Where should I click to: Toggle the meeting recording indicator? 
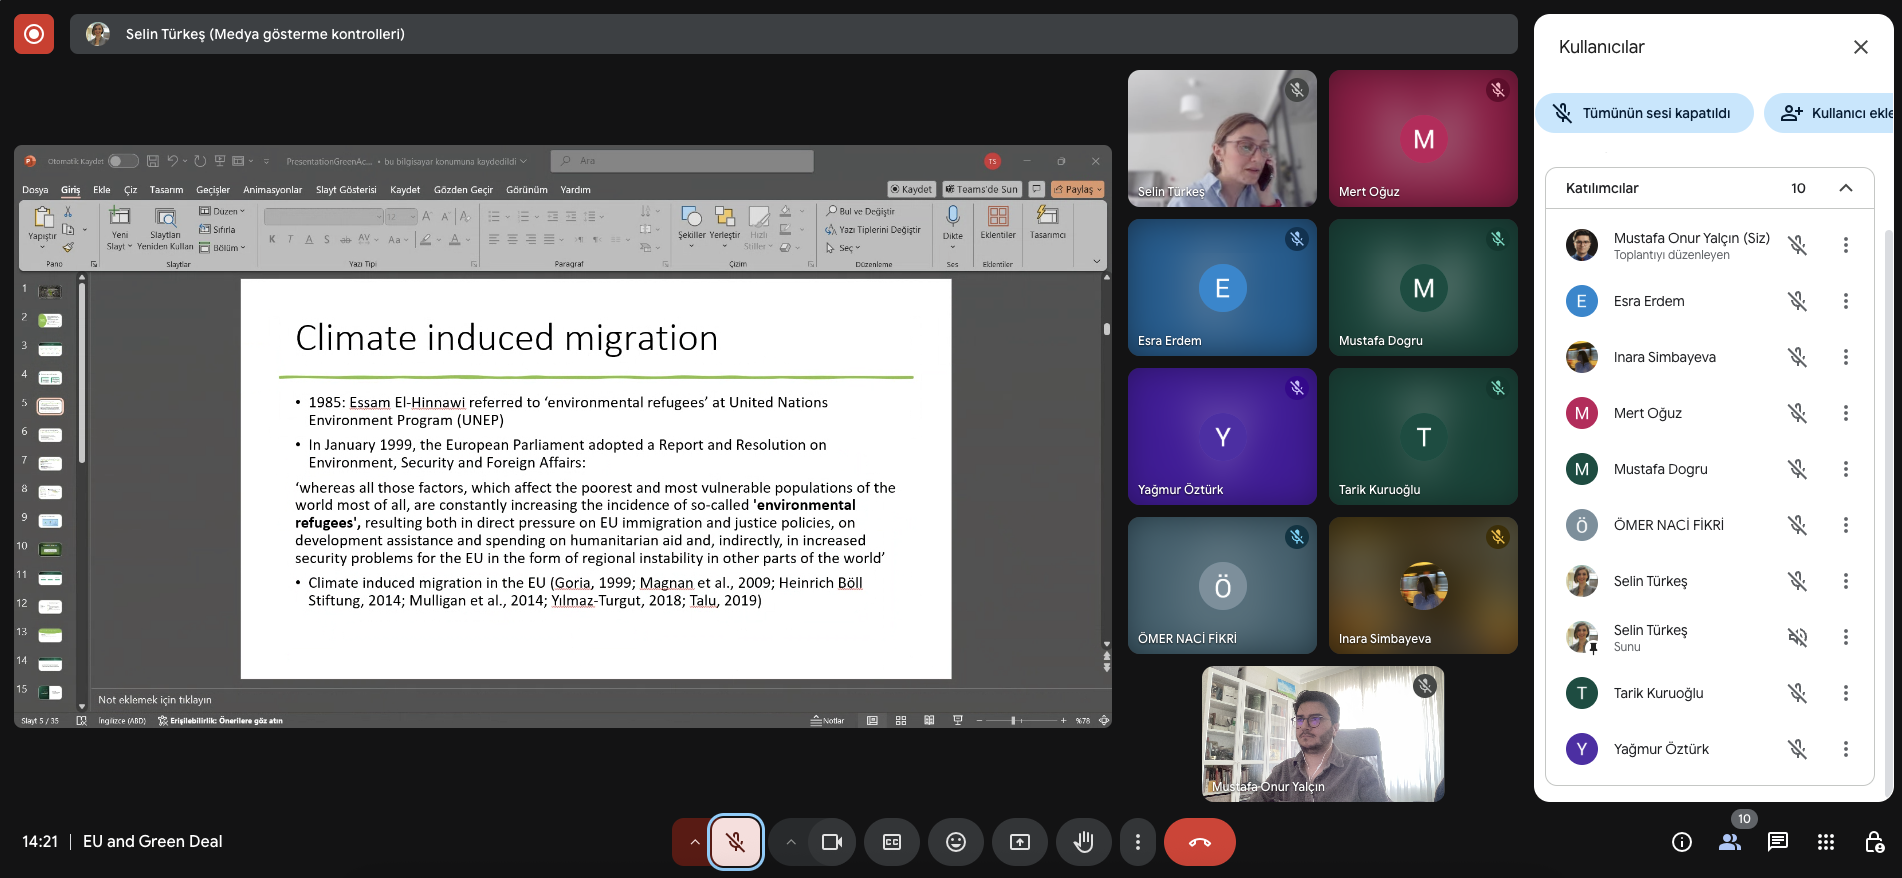point(34,34)
